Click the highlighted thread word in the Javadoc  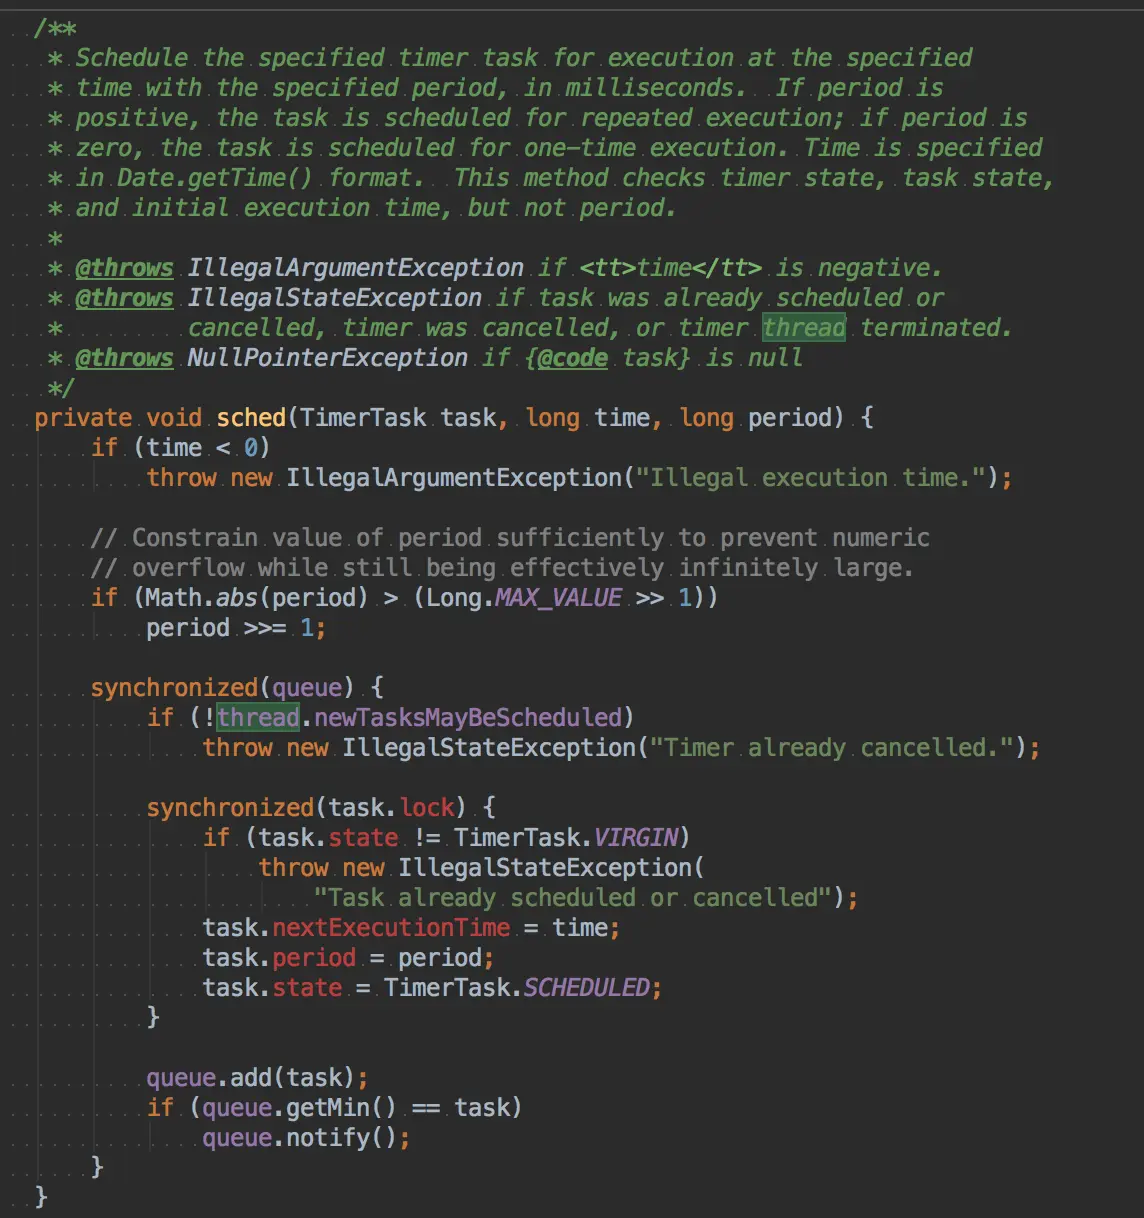[x=804, y=327]
